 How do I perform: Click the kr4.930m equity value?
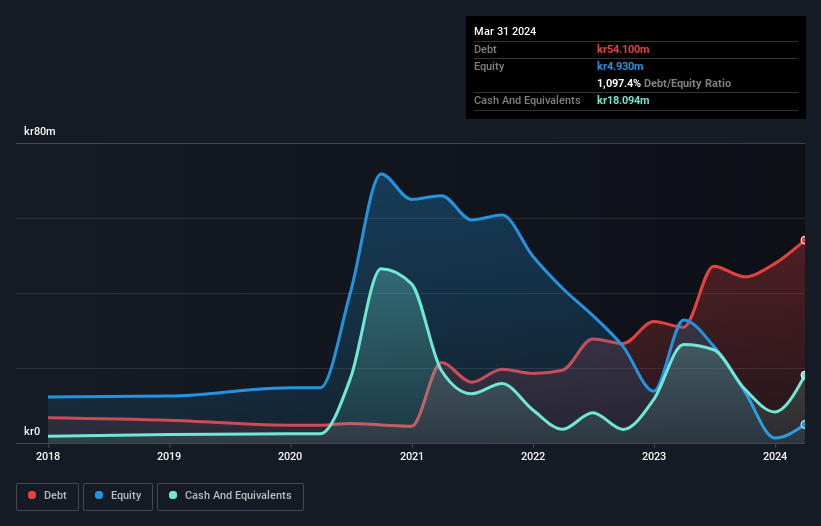pyautogui.click(x=620, y=66)
